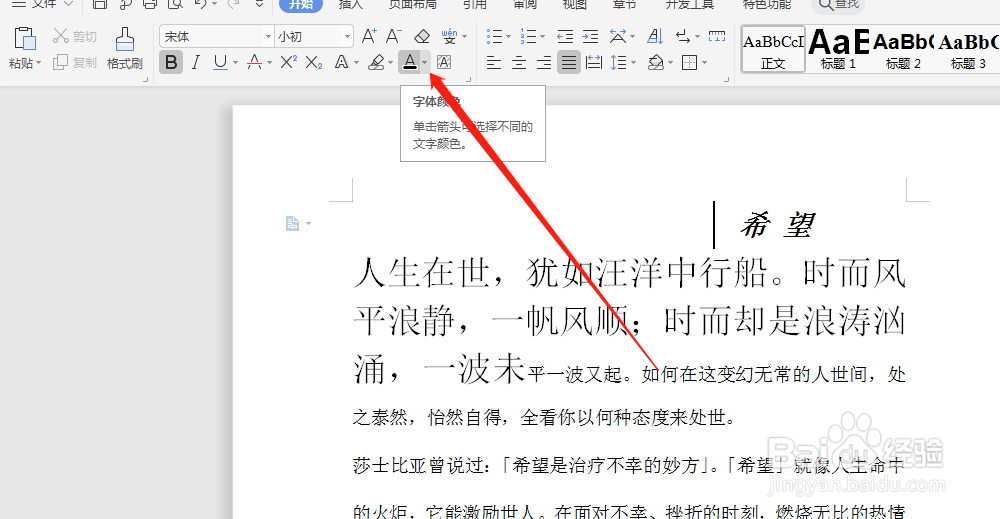Screen dimensions: 1000x519
Task: Open underline style dropdown arrow
Action: (235, 62)
